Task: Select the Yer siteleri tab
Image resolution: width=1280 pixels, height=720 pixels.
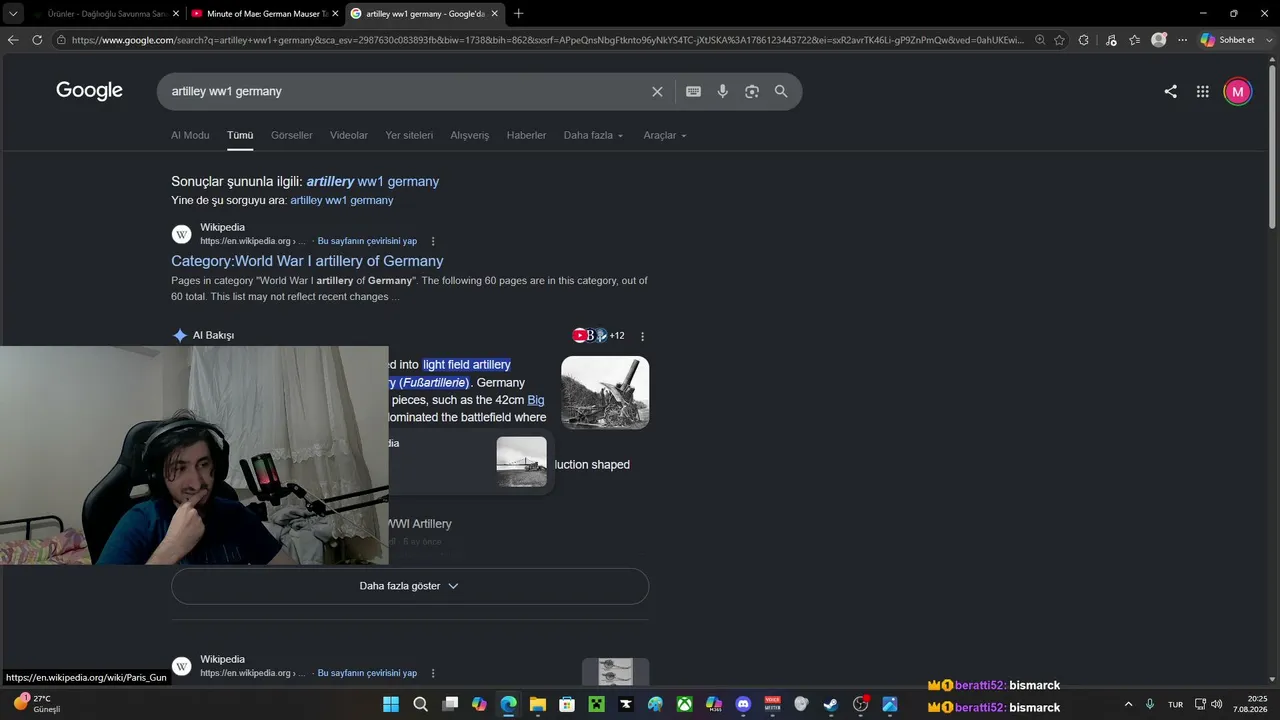Action: point(409,135)
